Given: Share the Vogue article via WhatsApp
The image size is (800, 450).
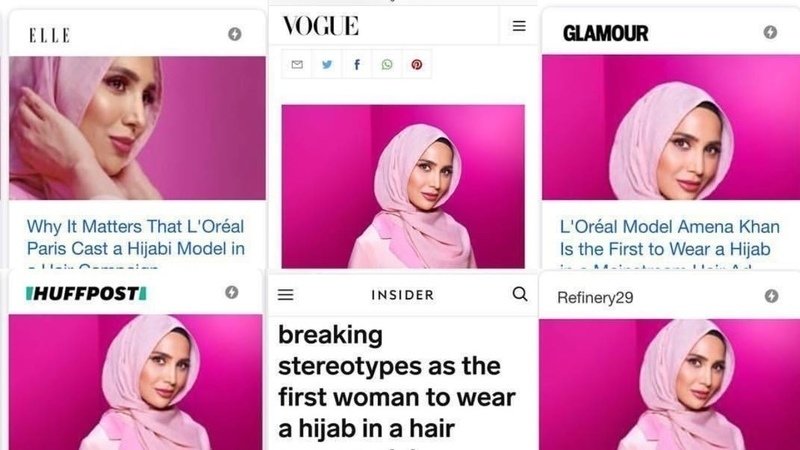Looking at the screenshot, I should click(387, 64).
